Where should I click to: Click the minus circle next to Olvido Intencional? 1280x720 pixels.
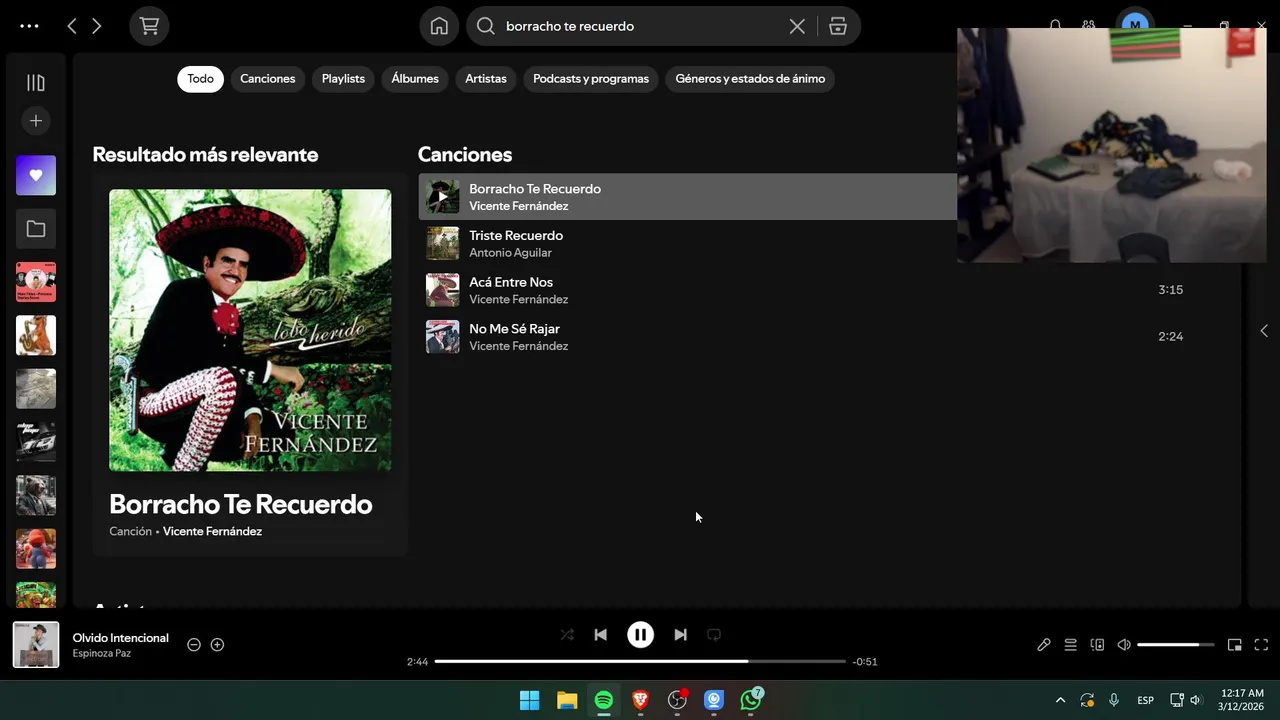pyautogui.click(x=194, y=645)
